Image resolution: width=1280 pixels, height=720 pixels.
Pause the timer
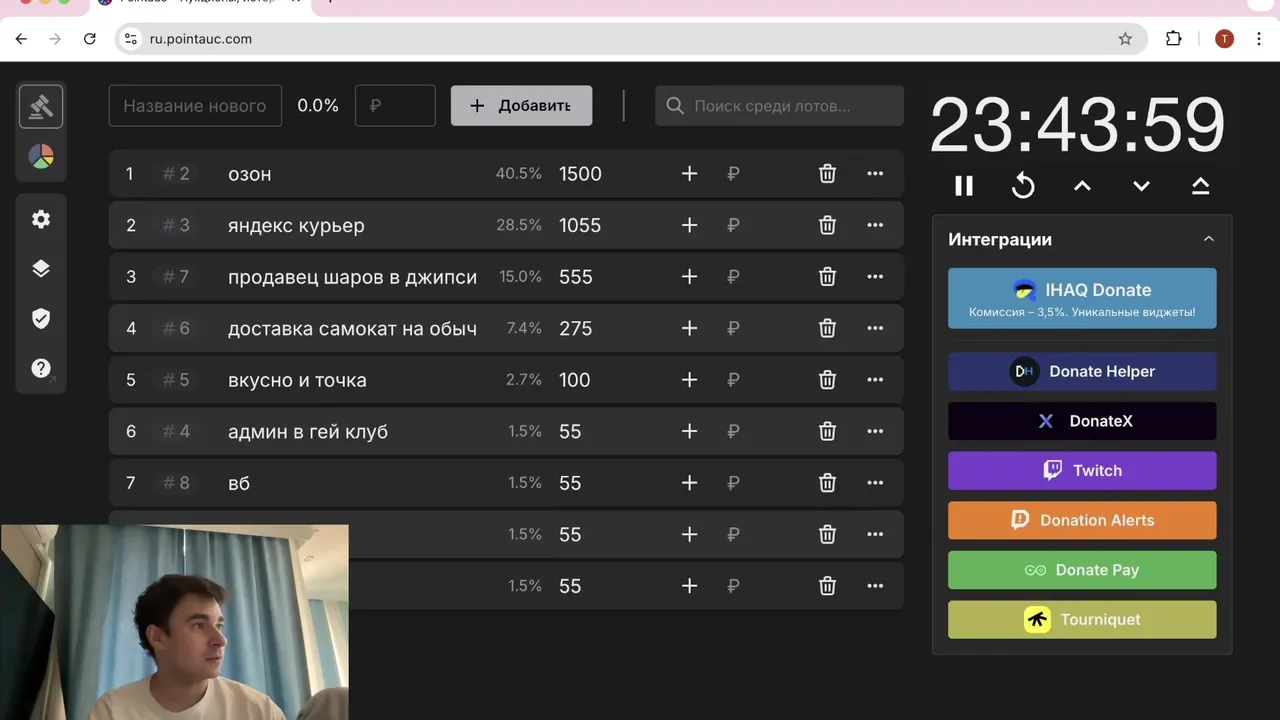coord(964,186)
